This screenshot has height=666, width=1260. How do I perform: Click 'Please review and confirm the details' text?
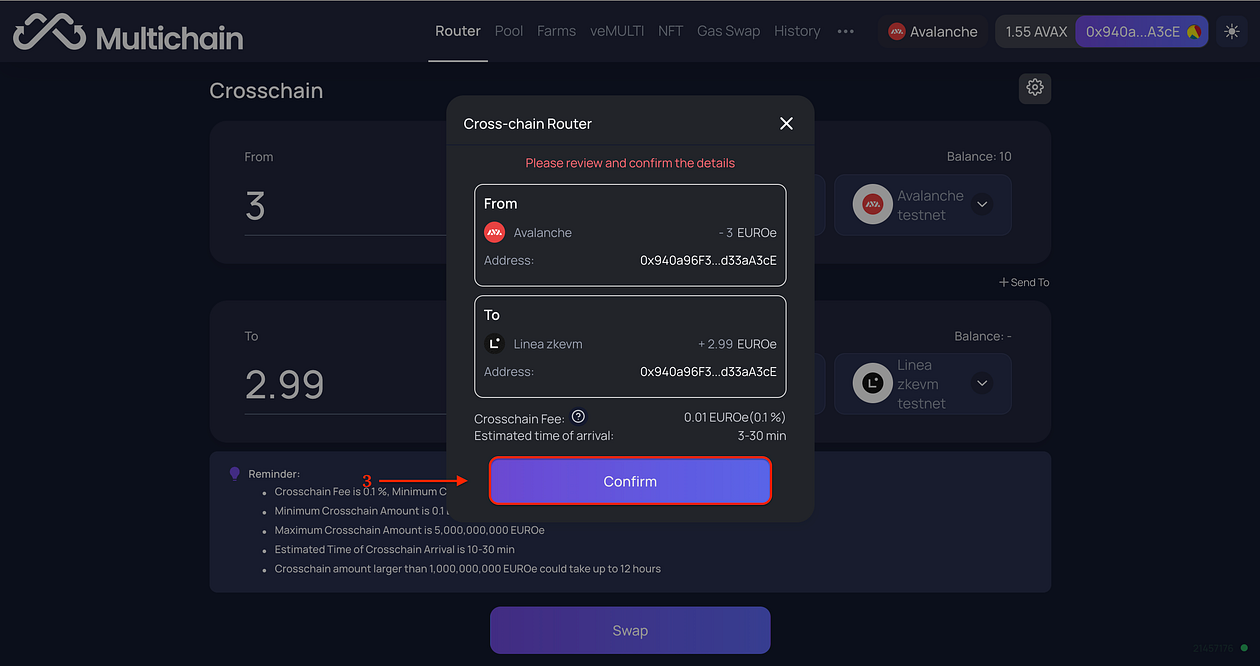pos(630,163)
